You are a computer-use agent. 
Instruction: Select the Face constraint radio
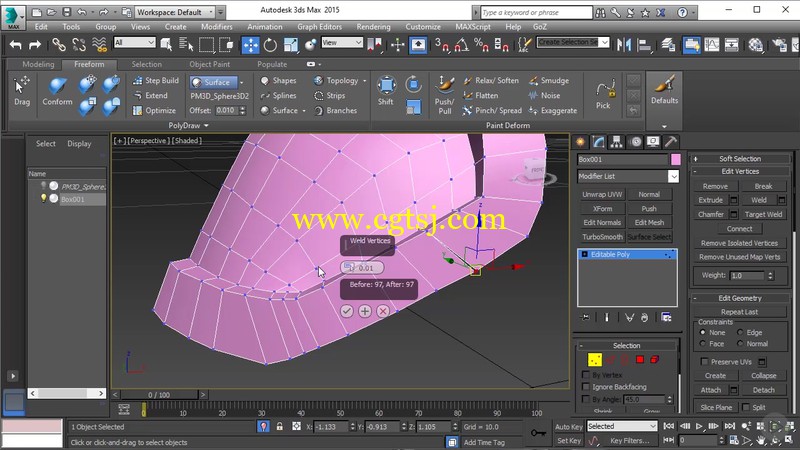point(703,343)
